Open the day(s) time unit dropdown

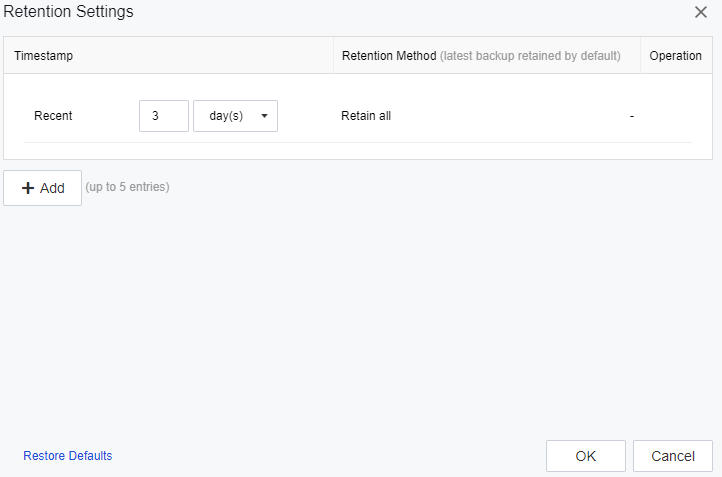click(235, 116)
